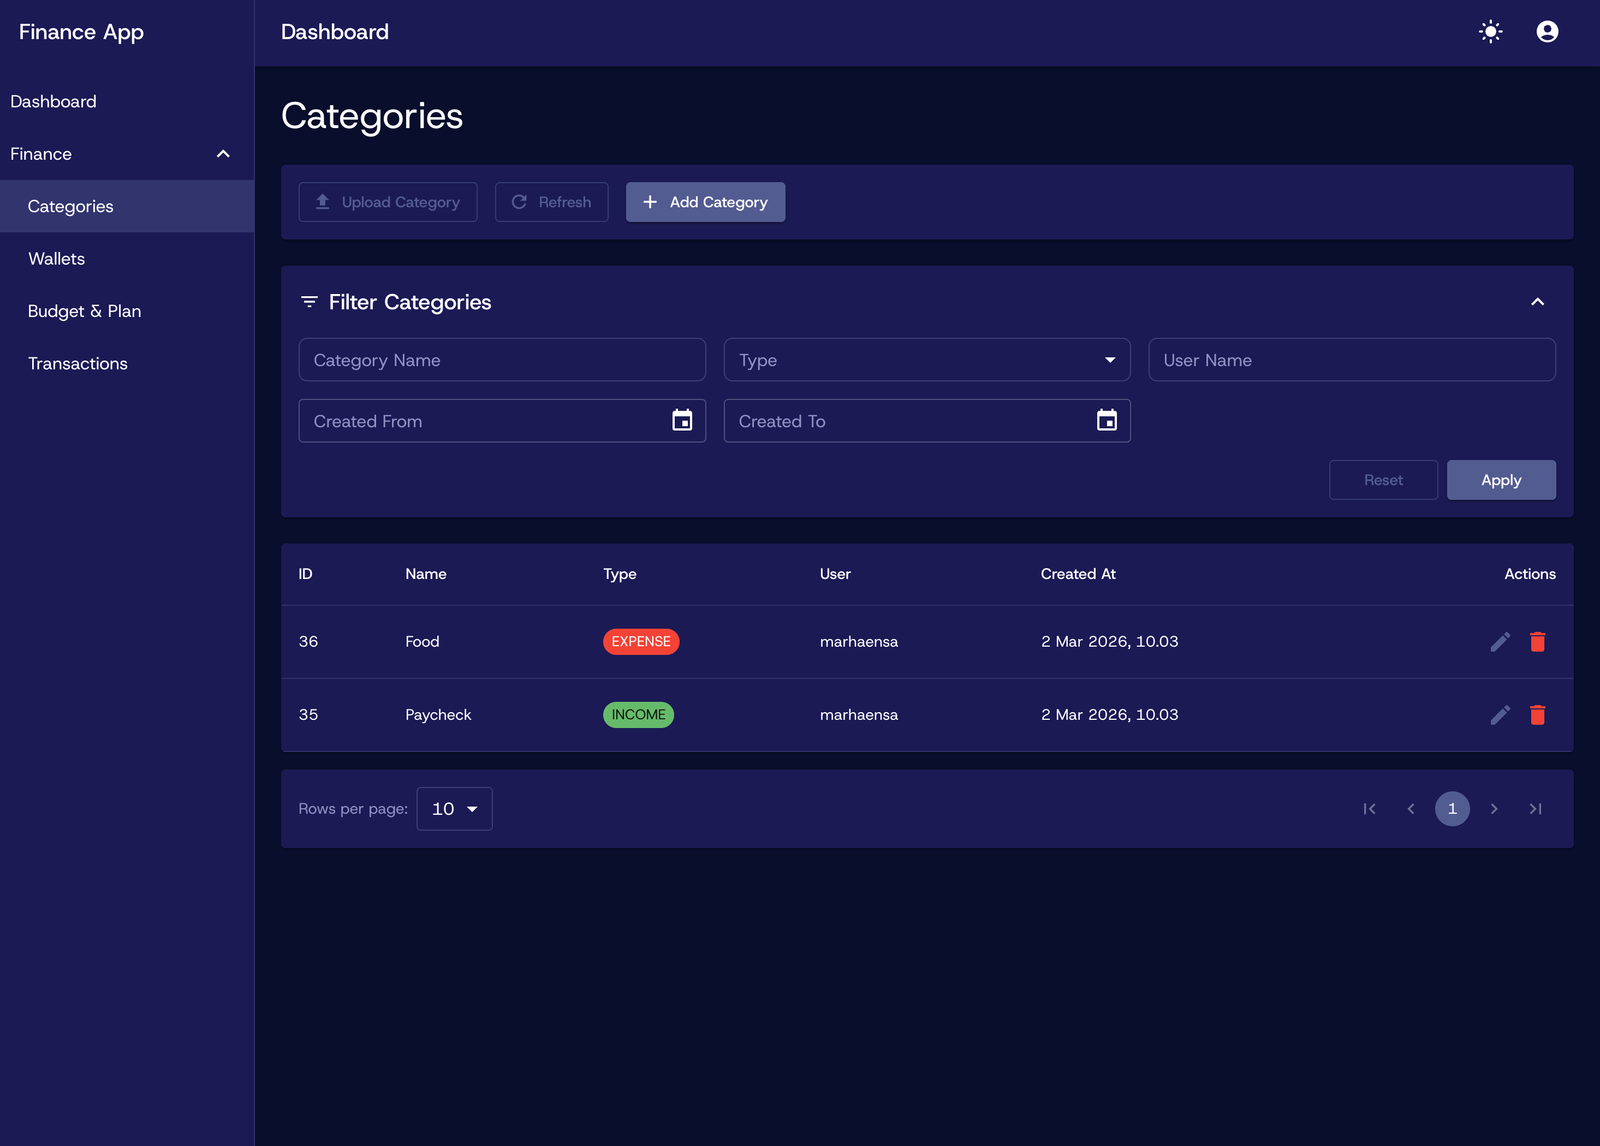Screen dimensions: 1600x1146
Task: Focus the Category Name filter field
Action: [x=502, y=360]
